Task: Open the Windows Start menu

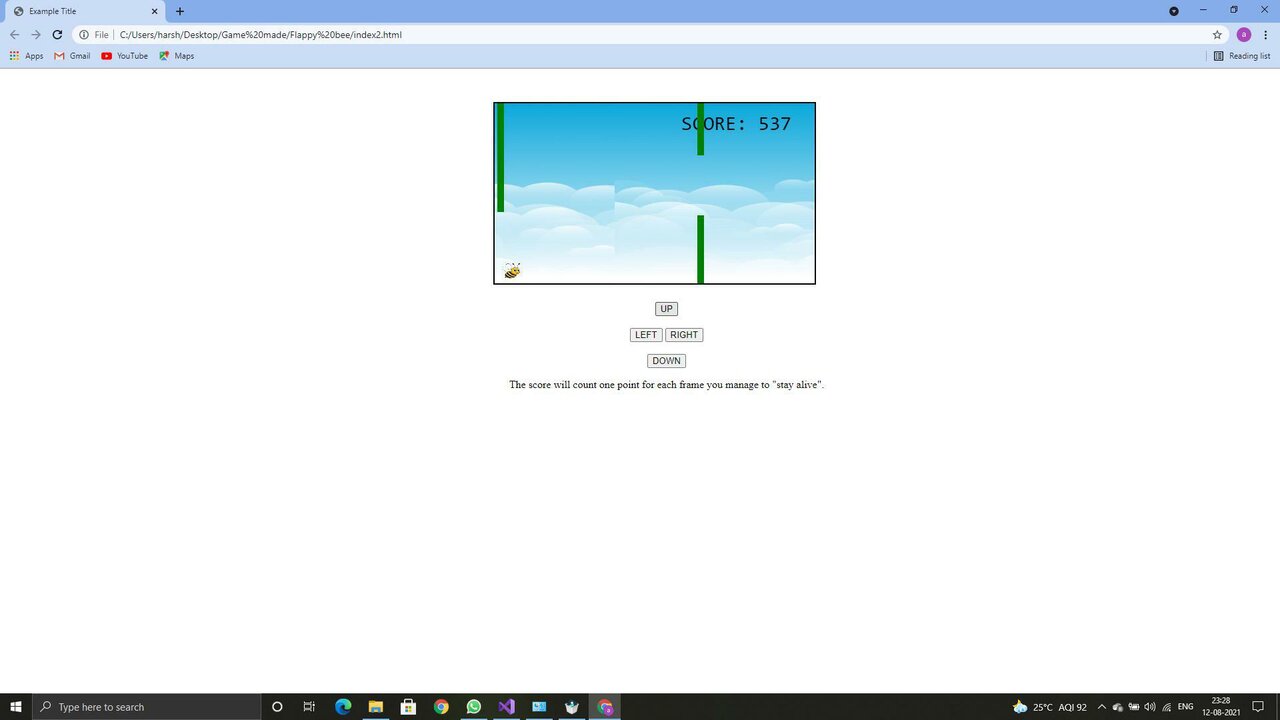Action: click(x=16, y=707)
